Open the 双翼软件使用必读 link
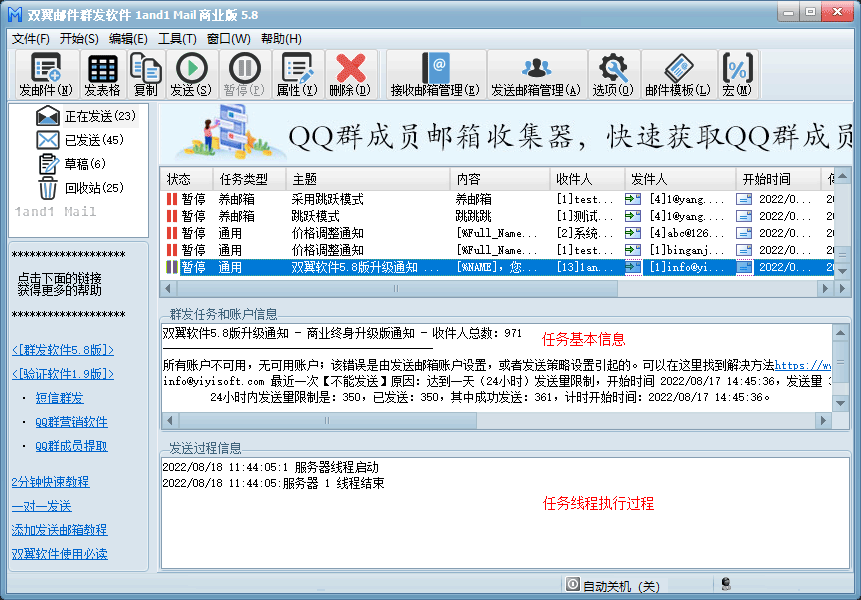This screenshot has height=600, width=861. point(59,554)
